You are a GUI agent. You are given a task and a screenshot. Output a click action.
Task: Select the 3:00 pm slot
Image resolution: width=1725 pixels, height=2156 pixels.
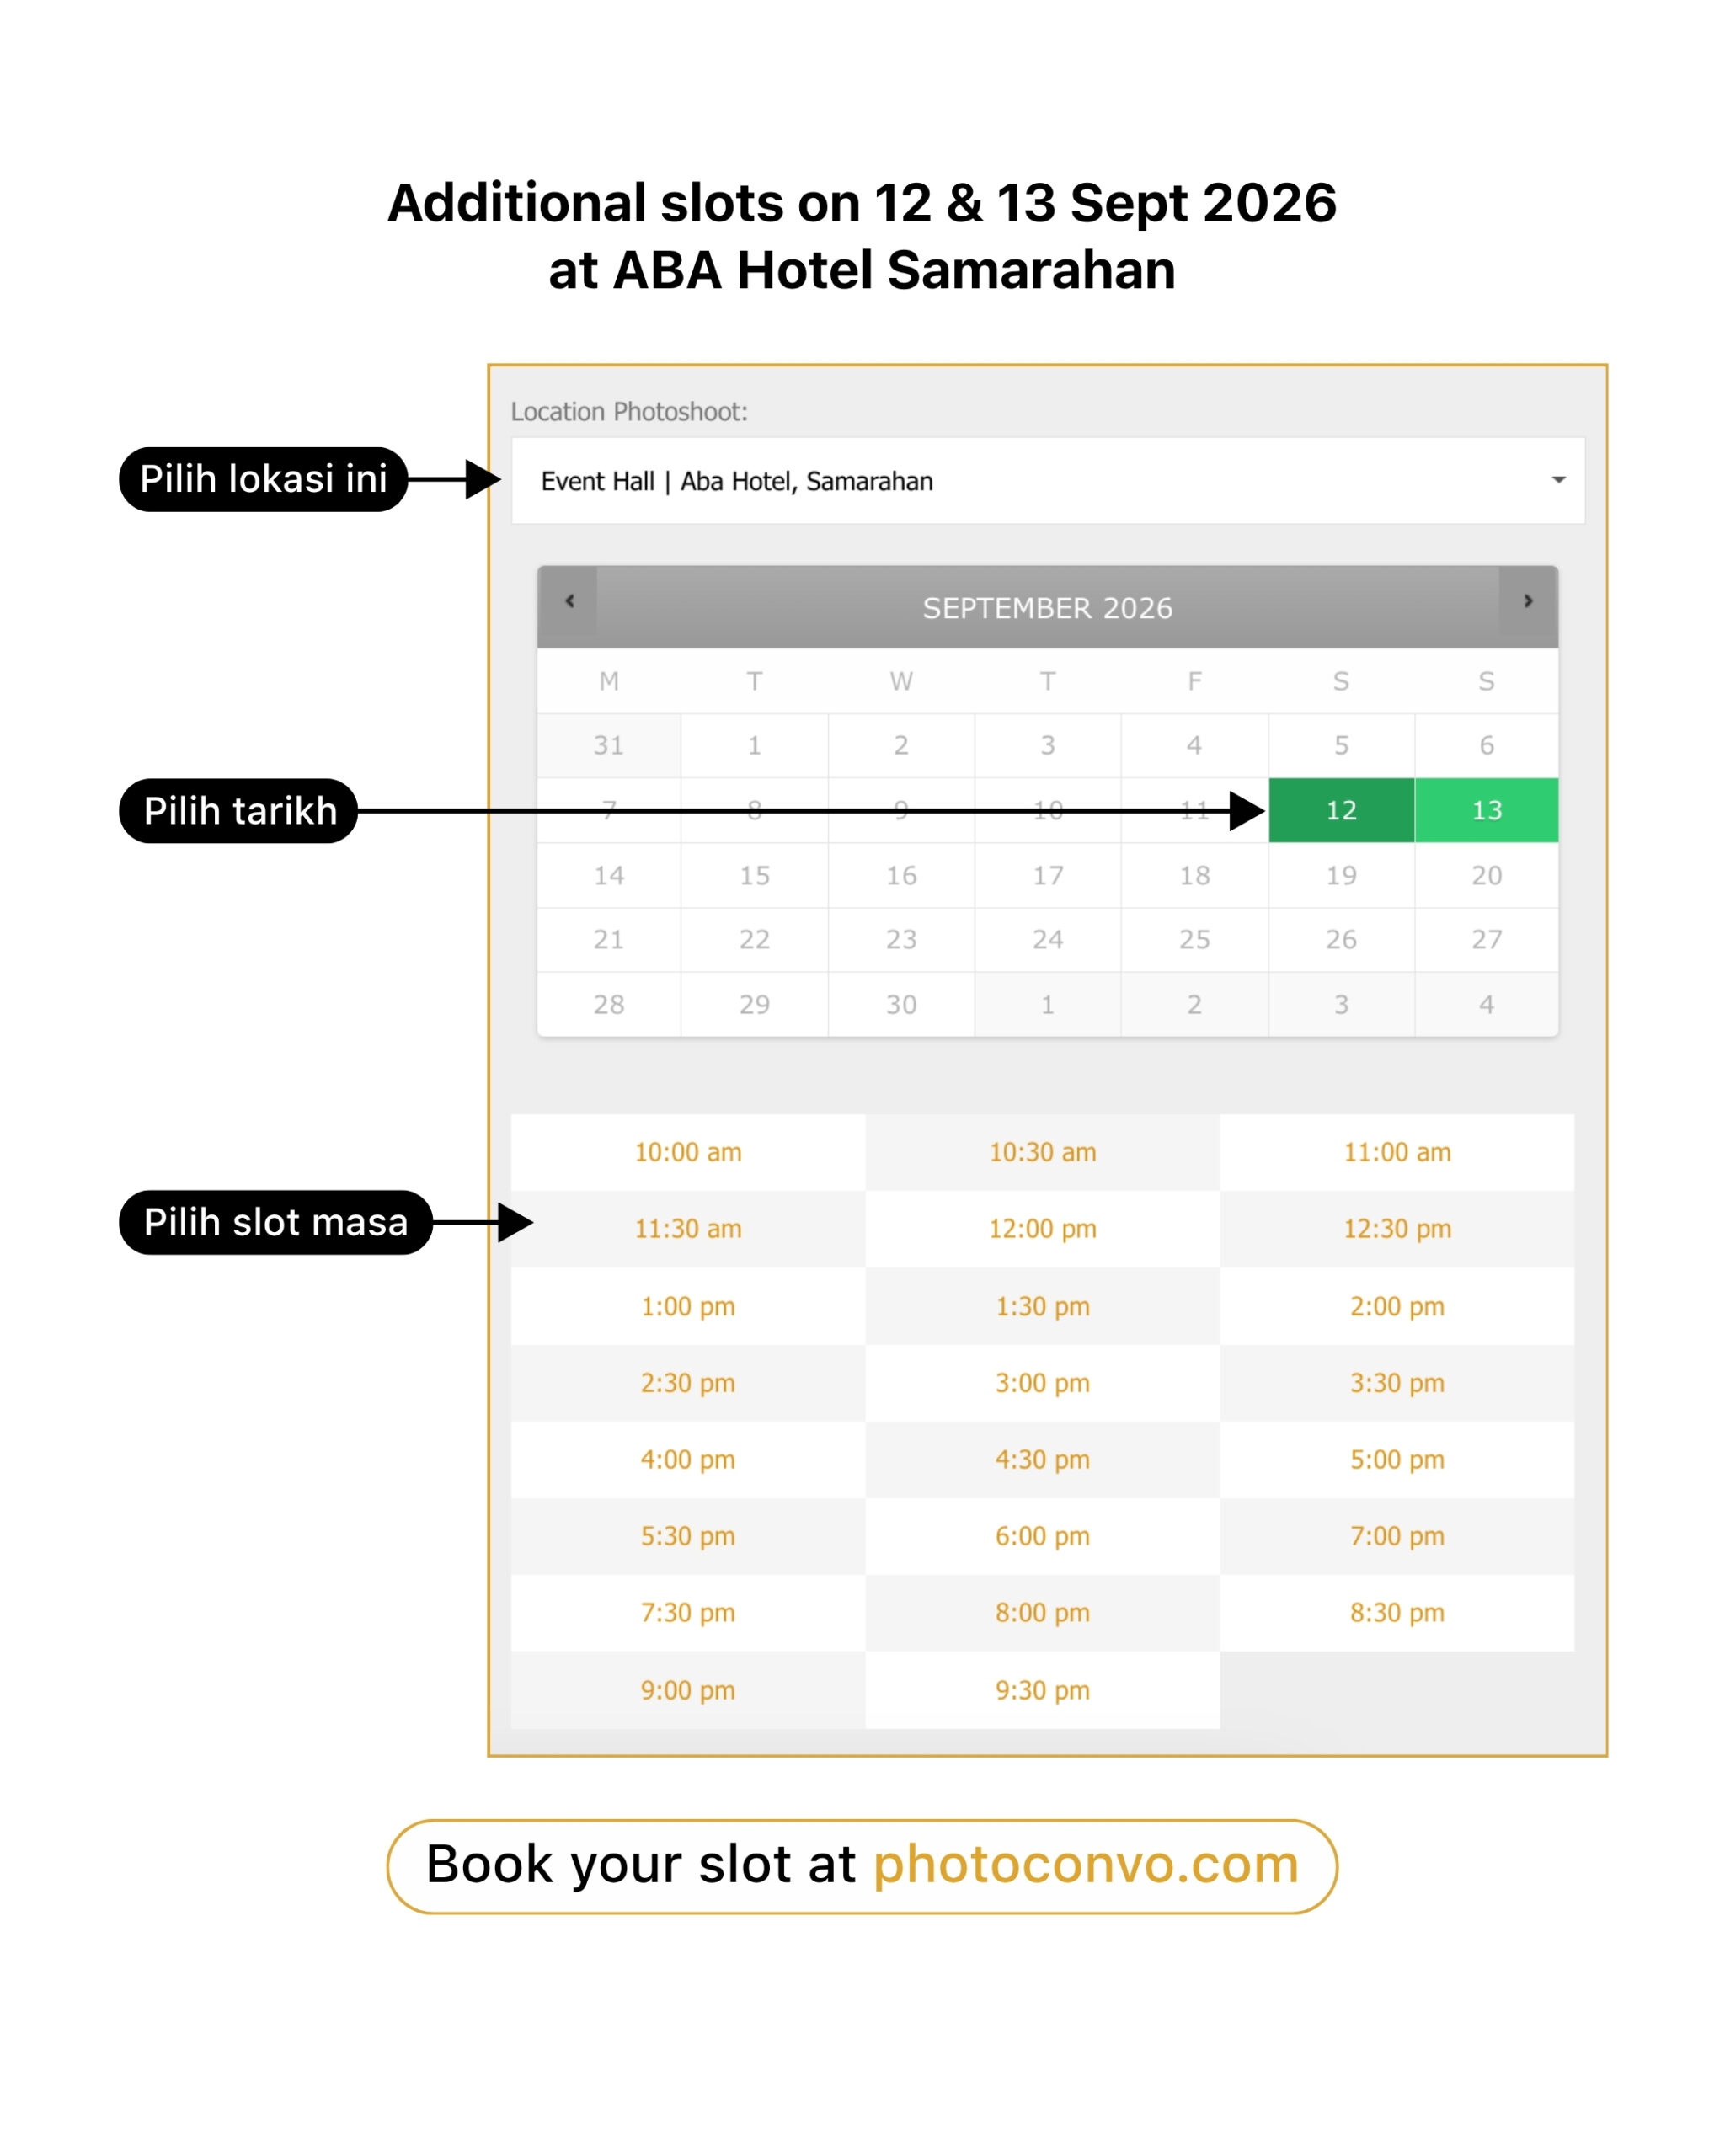coord(1042,1383)
